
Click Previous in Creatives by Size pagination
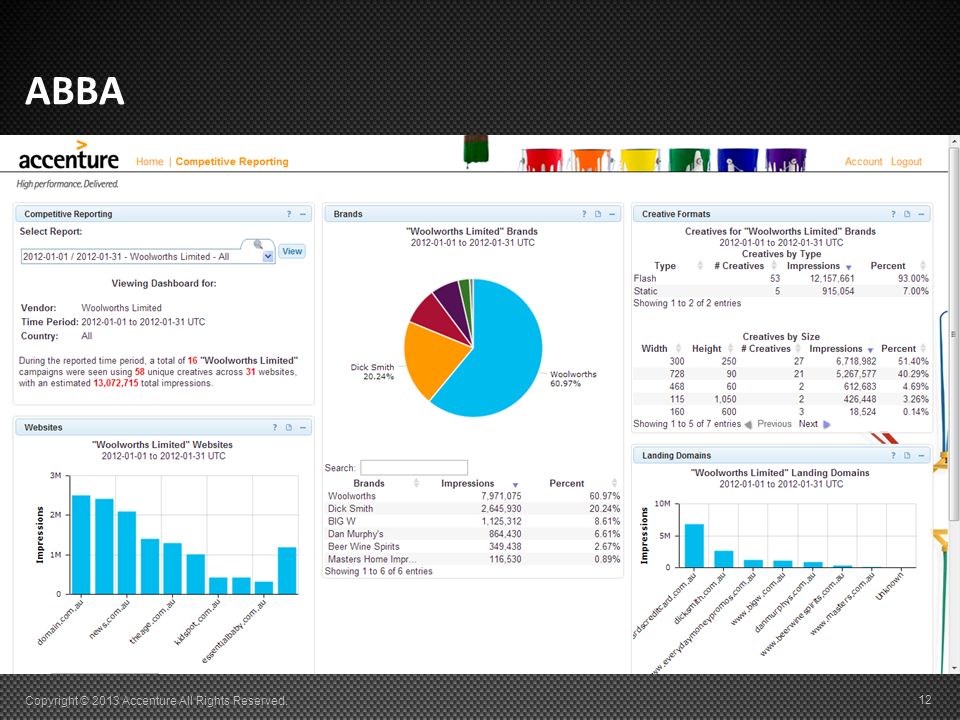point(774,424)
